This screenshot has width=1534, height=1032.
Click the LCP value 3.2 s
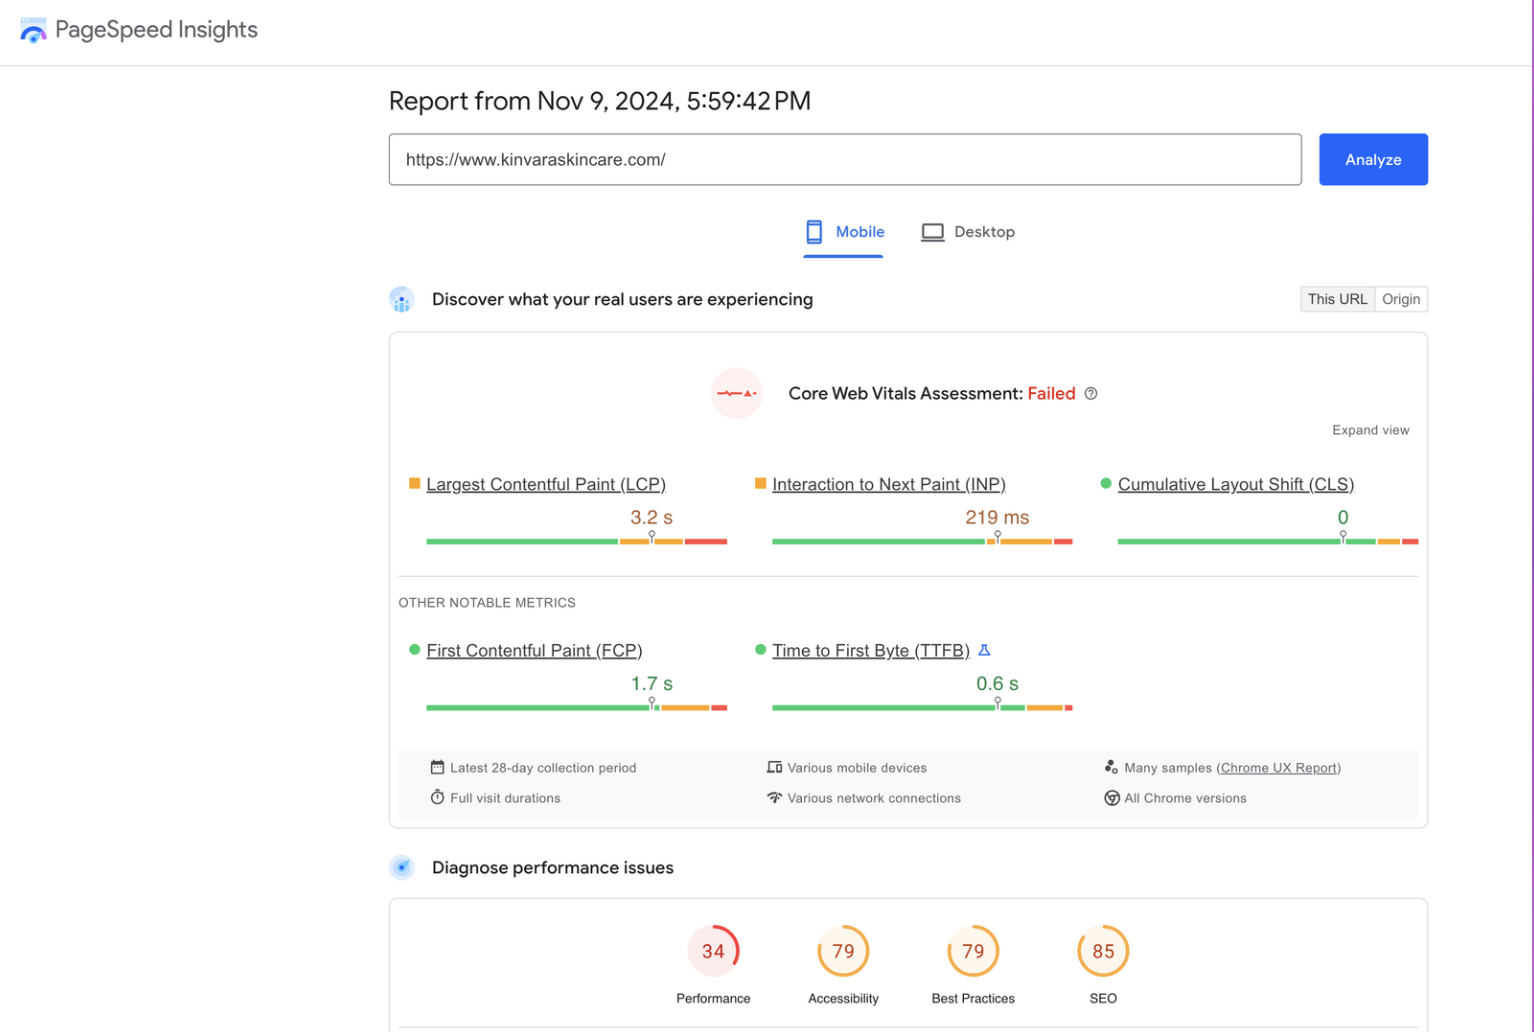[651, 517]
